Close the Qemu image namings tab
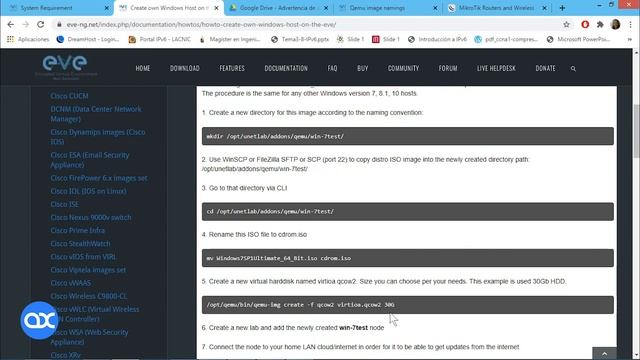This screenshot has height=360, width=640. pyautogui.click(x=435, y=8)
